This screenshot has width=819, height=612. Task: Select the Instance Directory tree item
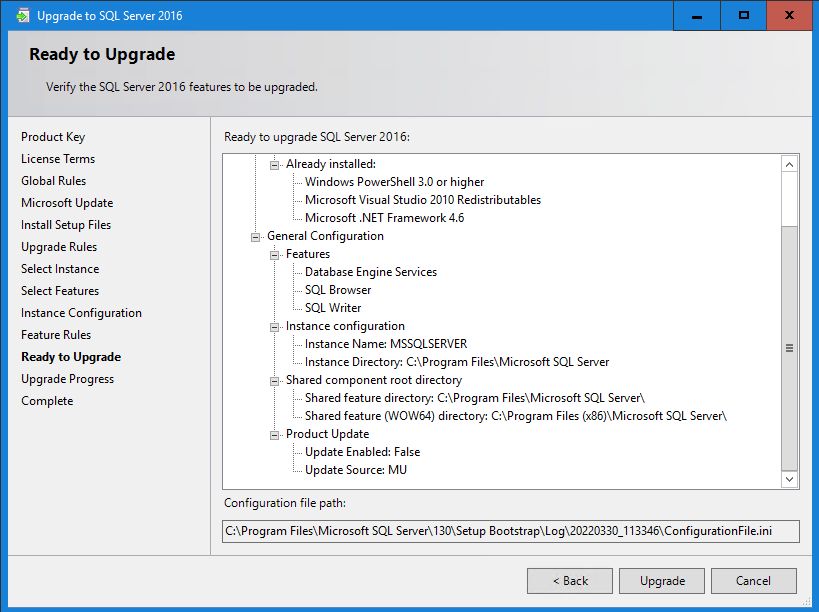[x=457, y=362]
